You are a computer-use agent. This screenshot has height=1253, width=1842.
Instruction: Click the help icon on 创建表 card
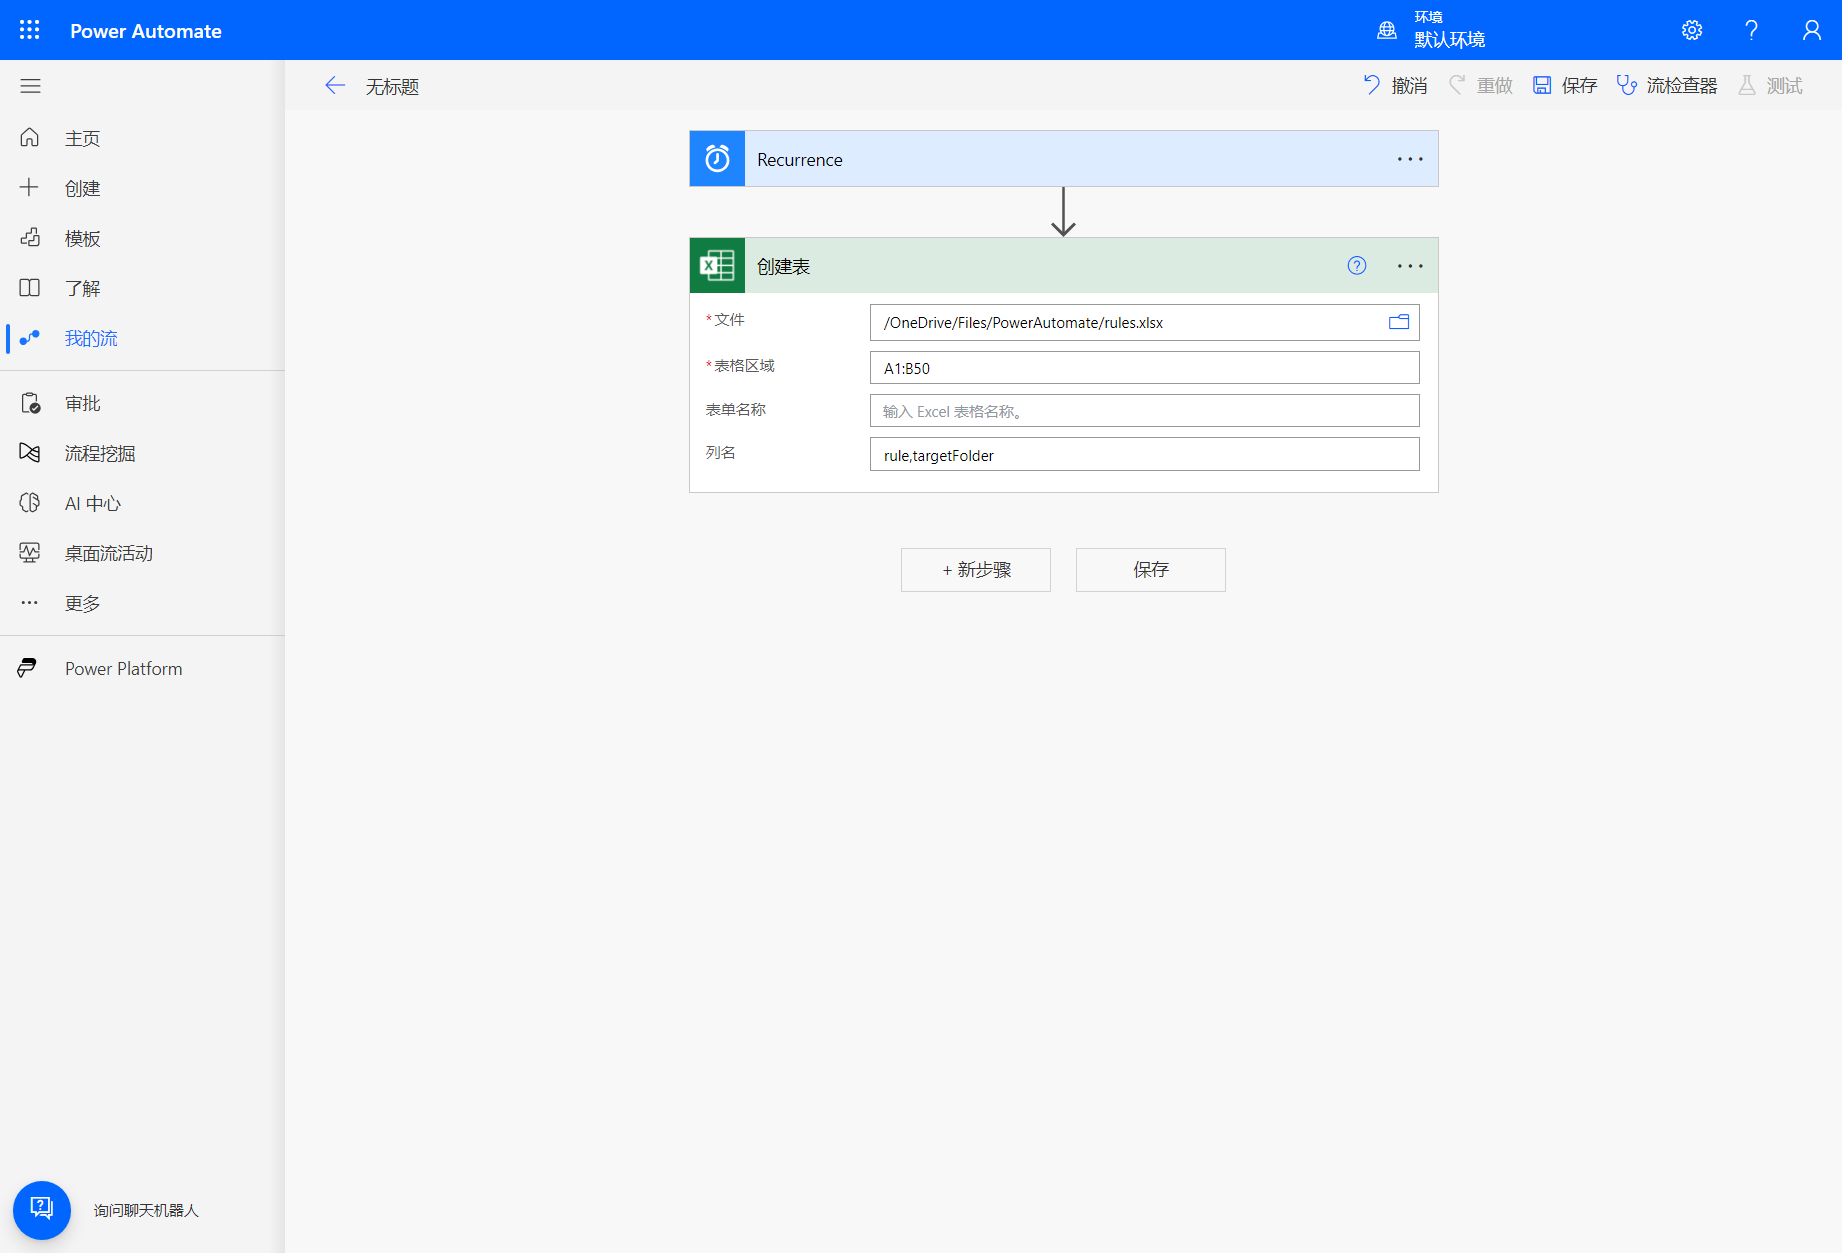point(1356,266)
